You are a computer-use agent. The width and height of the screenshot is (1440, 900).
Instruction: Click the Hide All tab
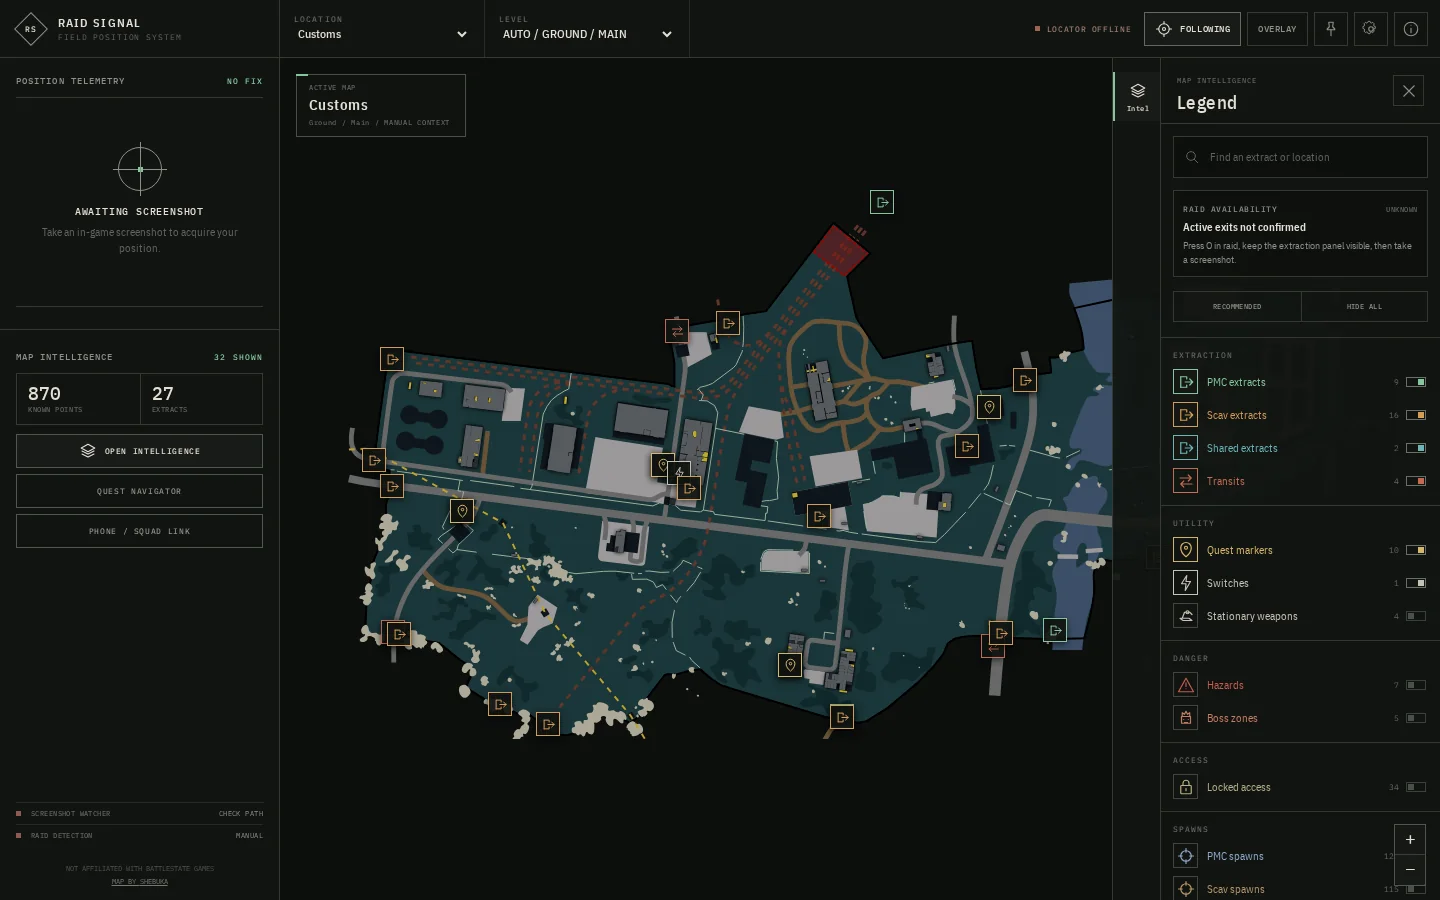[x=1364, y=306]
